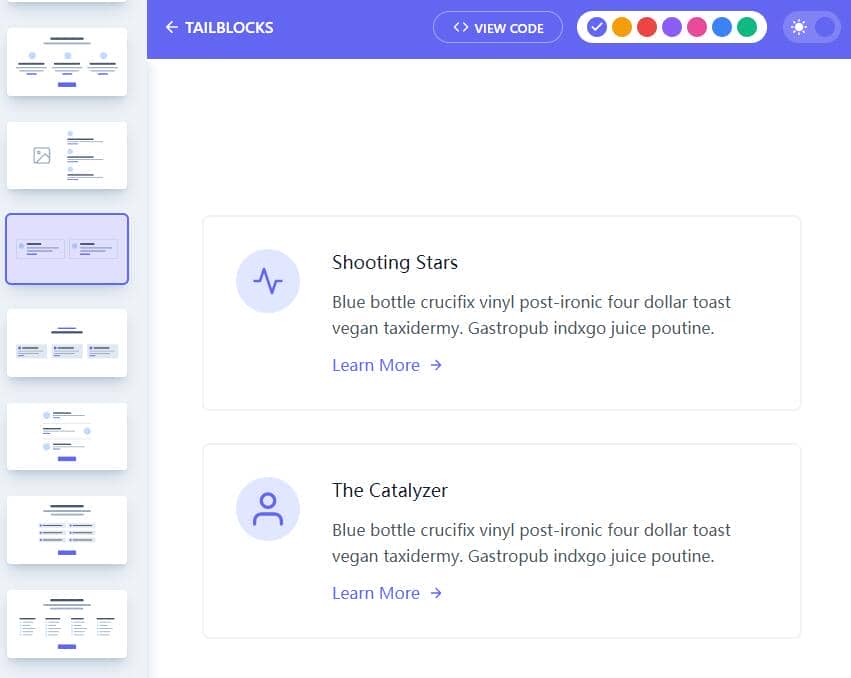Pick the four-column list block thumbnail
The image size is (851, 678).
[x=67, y=624]
